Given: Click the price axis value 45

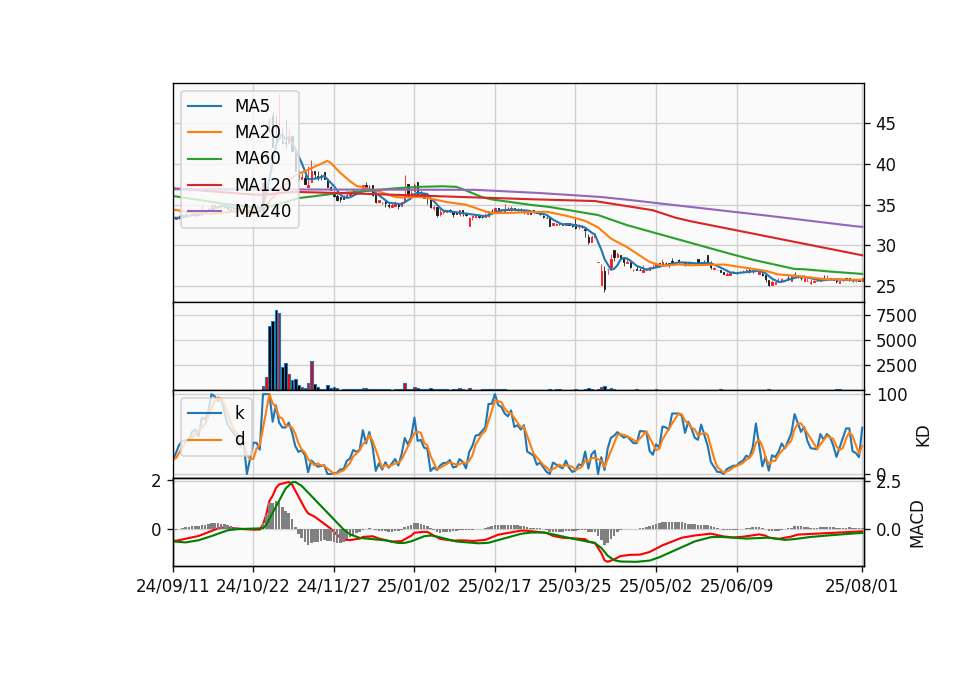Looking at the screenshot, I should (885, 124).
